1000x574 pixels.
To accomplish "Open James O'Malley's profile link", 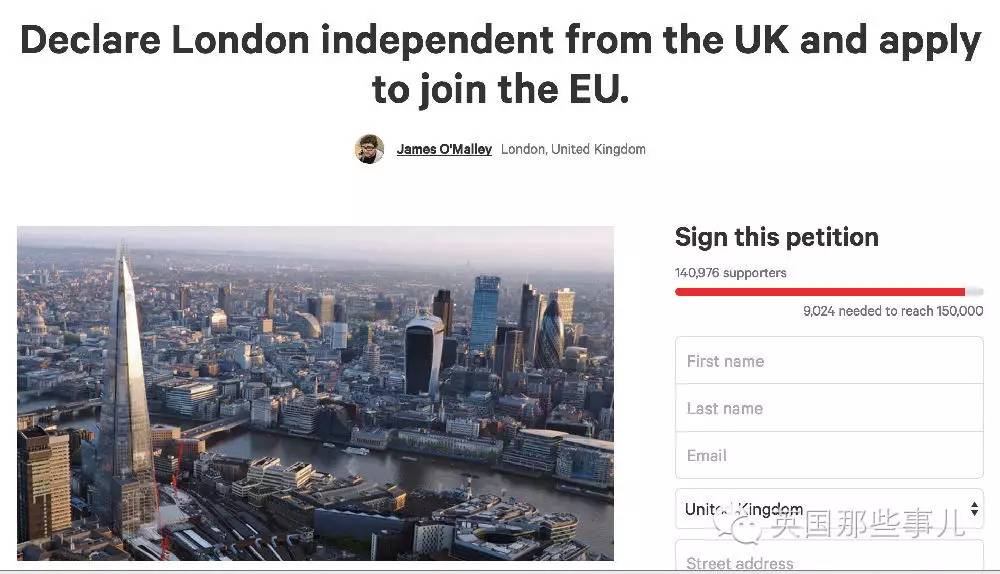I will (444, 149).
